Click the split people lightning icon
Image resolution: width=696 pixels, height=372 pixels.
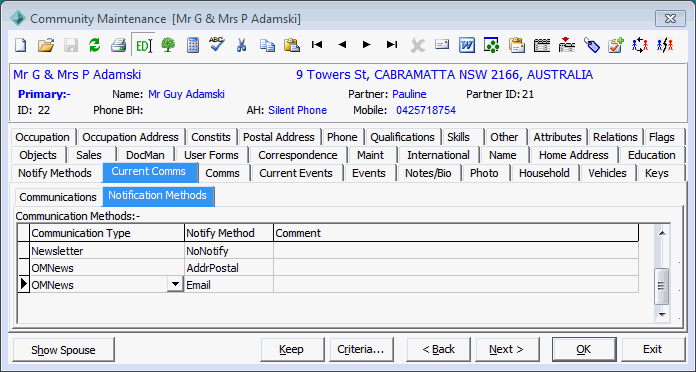[665, 45]
